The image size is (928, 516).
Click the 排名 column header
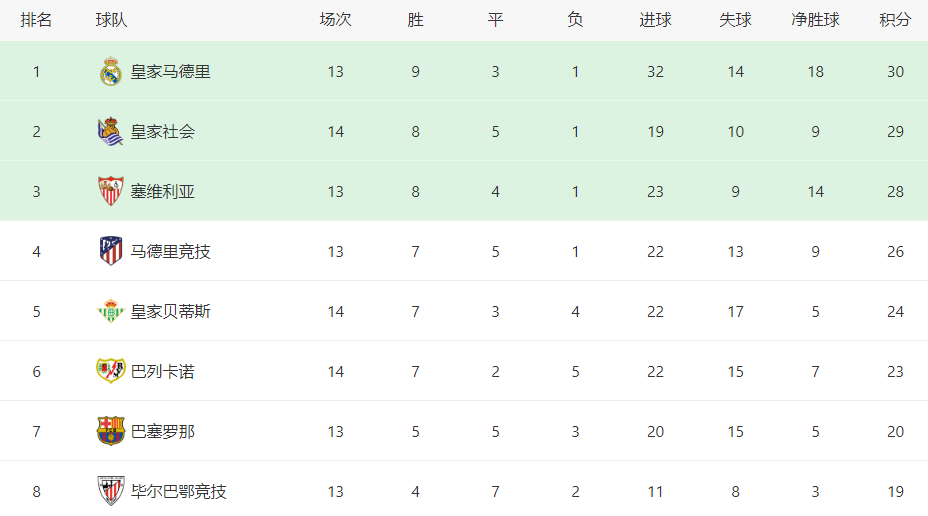tap(36, 20)
